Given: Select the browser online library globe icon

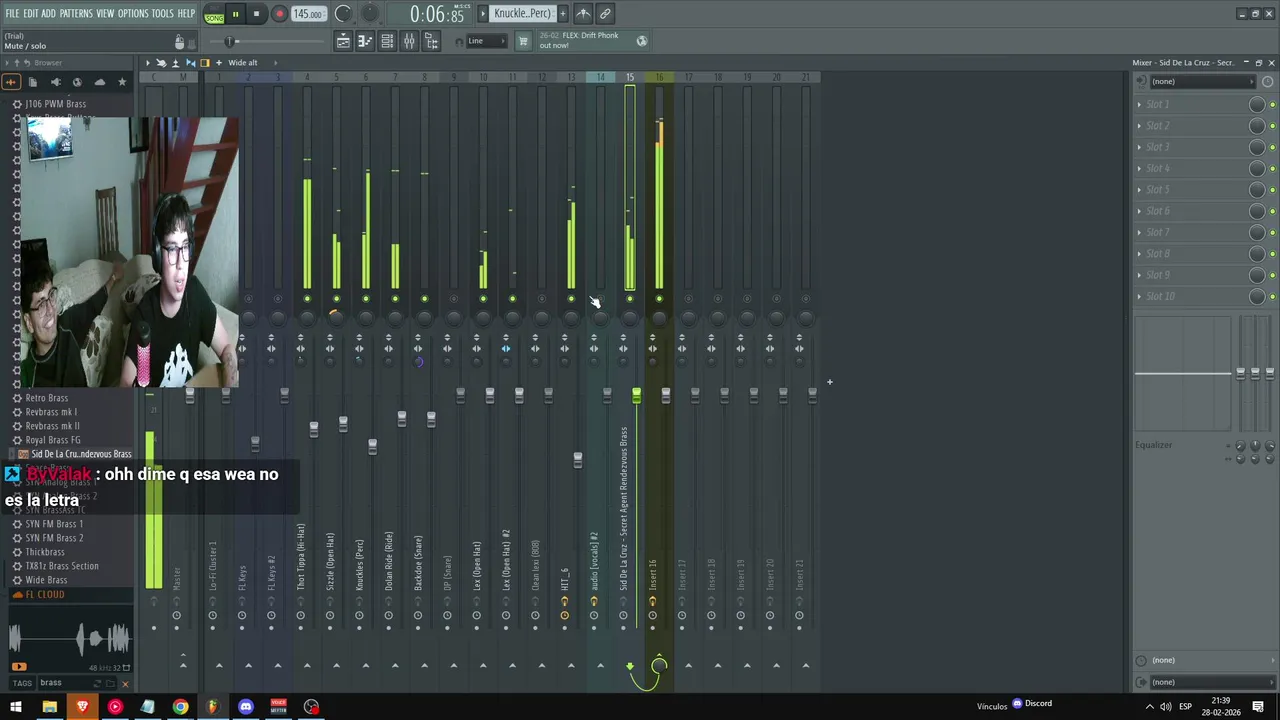Looking at the screenshot, I should pyautogui.click(x=77, y=82).
